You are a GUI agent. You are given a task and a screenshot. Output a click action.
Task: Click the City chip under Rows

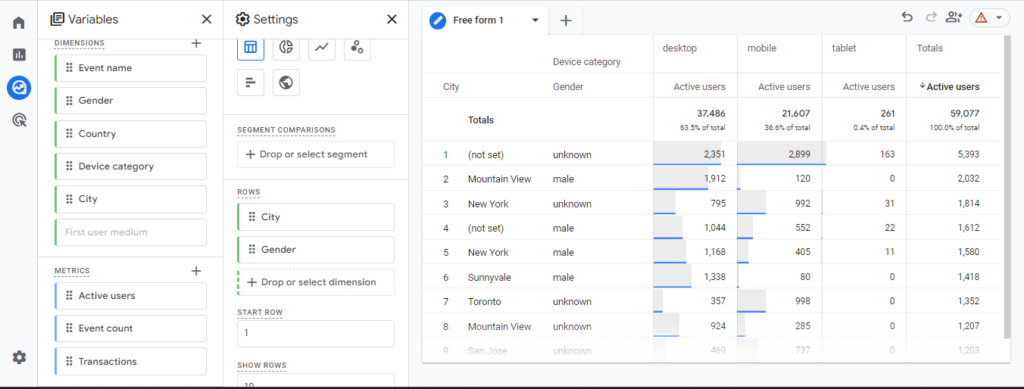316,217
